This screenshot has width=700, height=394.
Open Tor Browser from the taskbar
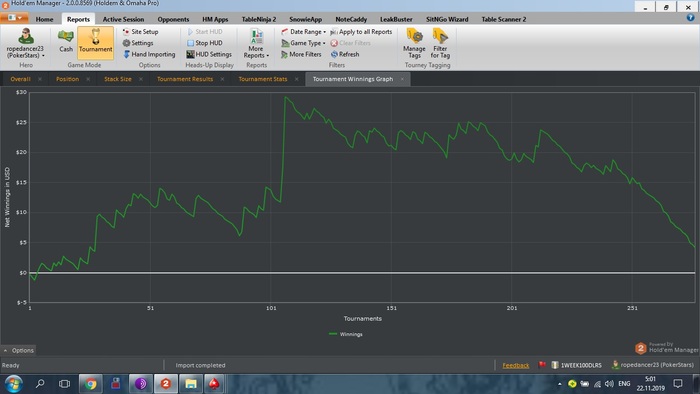141,384
